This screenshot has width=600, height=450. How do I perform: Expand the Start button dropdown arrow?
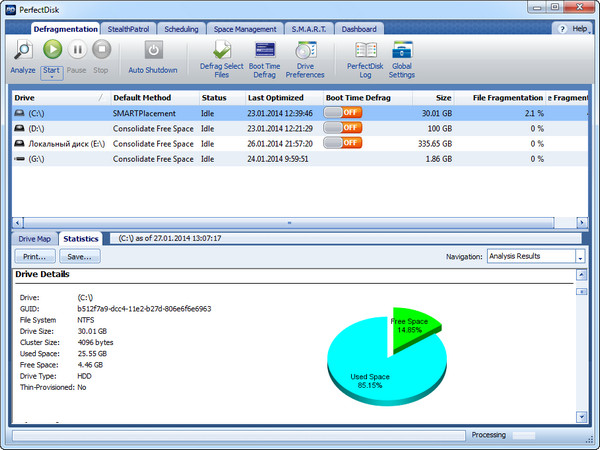tap(52, 78)
